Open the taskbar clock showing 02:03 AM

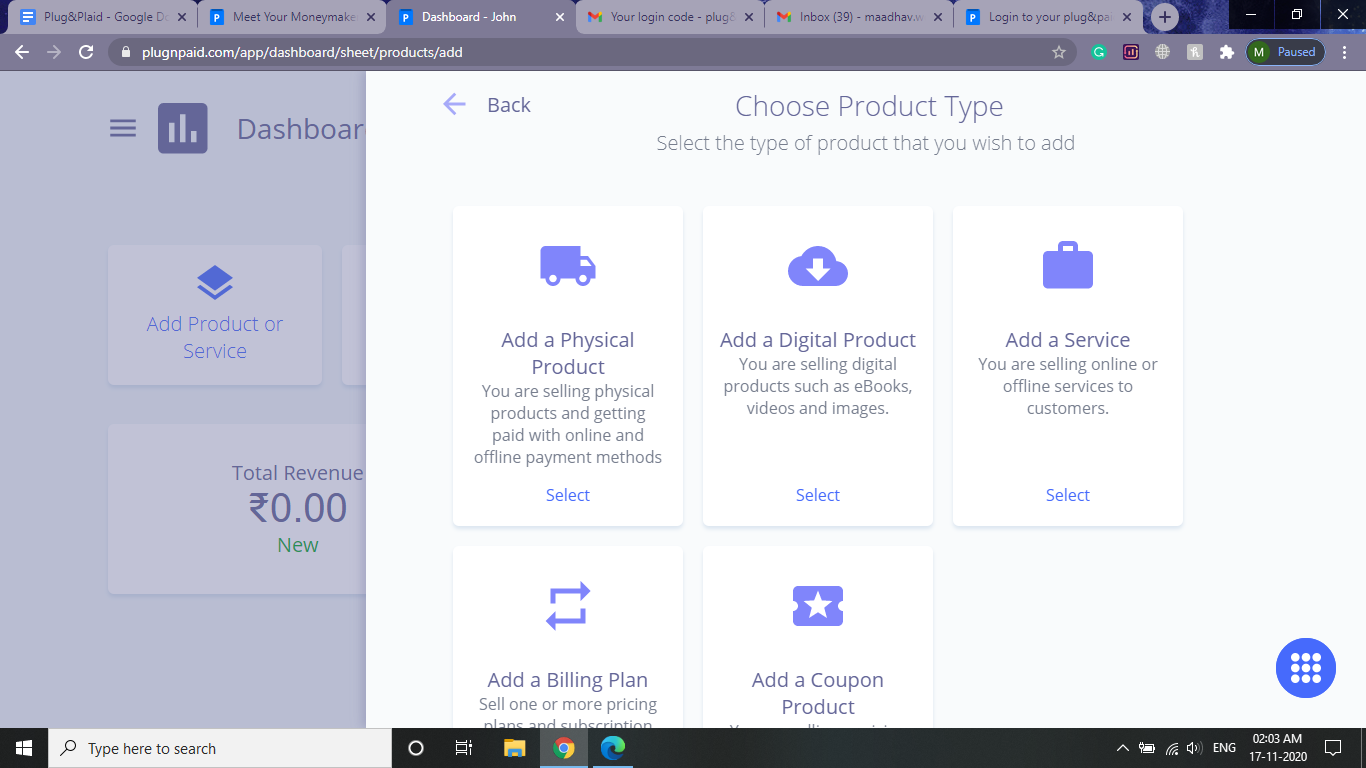[1280, 748]
